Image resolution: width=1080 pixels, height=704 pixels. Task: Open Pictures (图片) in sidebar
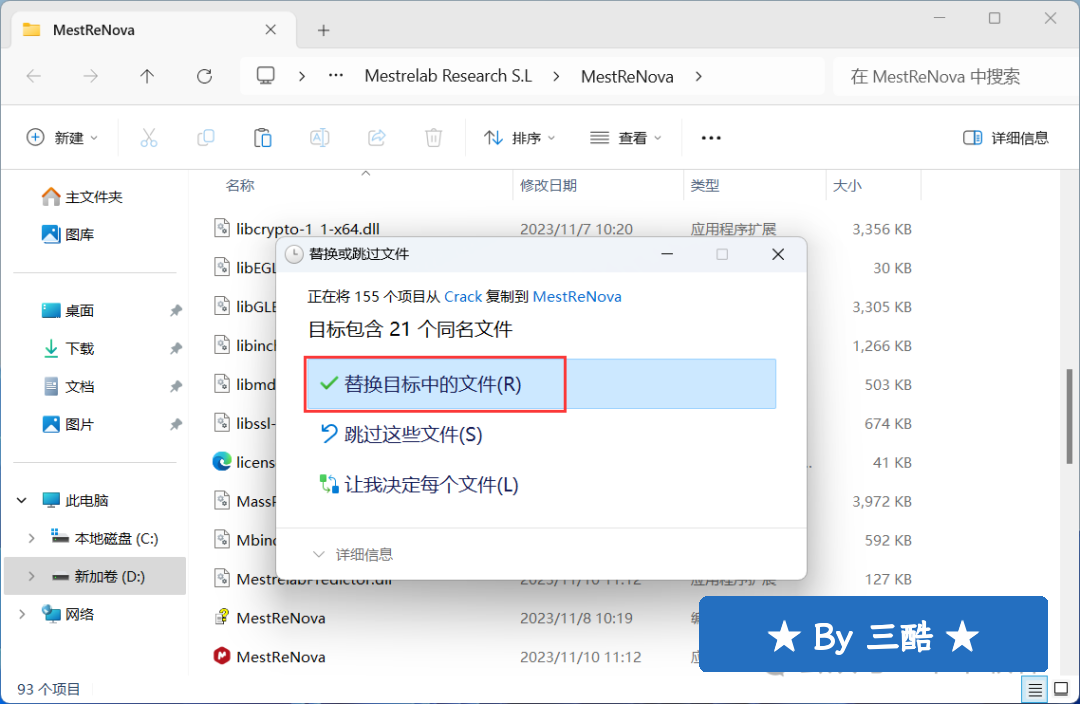(x=68, y=424)
